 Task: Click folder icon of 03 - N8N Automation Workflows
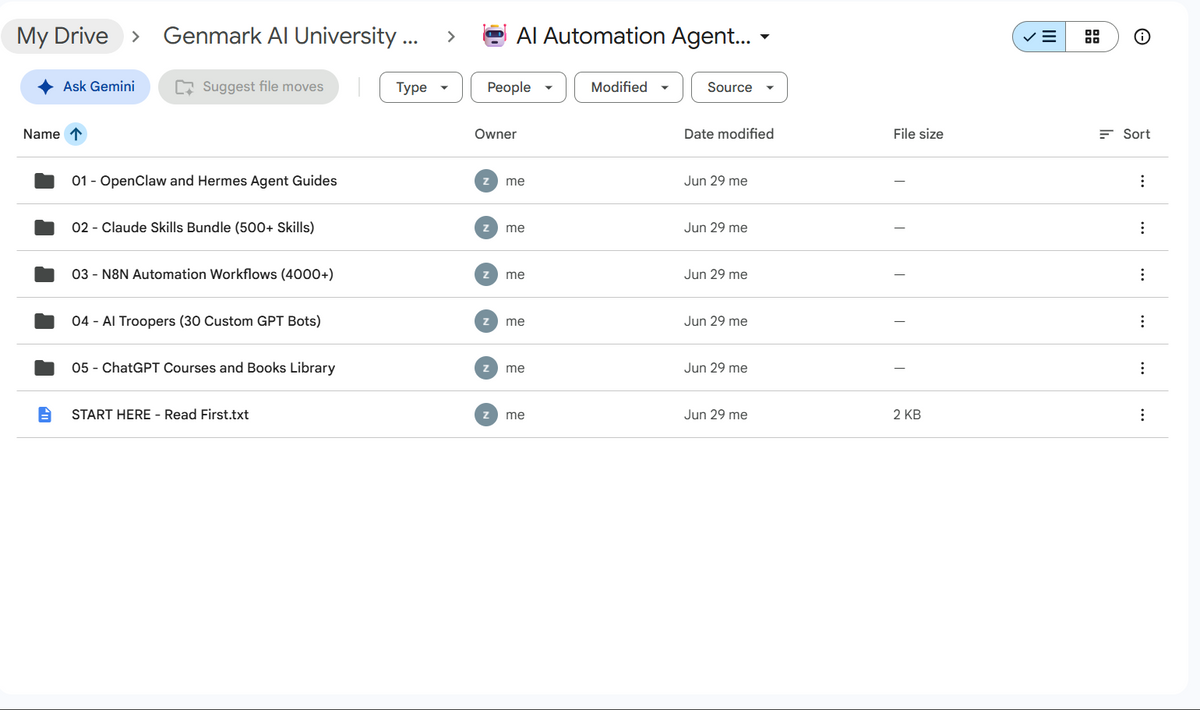pyautogui.click(x=44, y=274)
